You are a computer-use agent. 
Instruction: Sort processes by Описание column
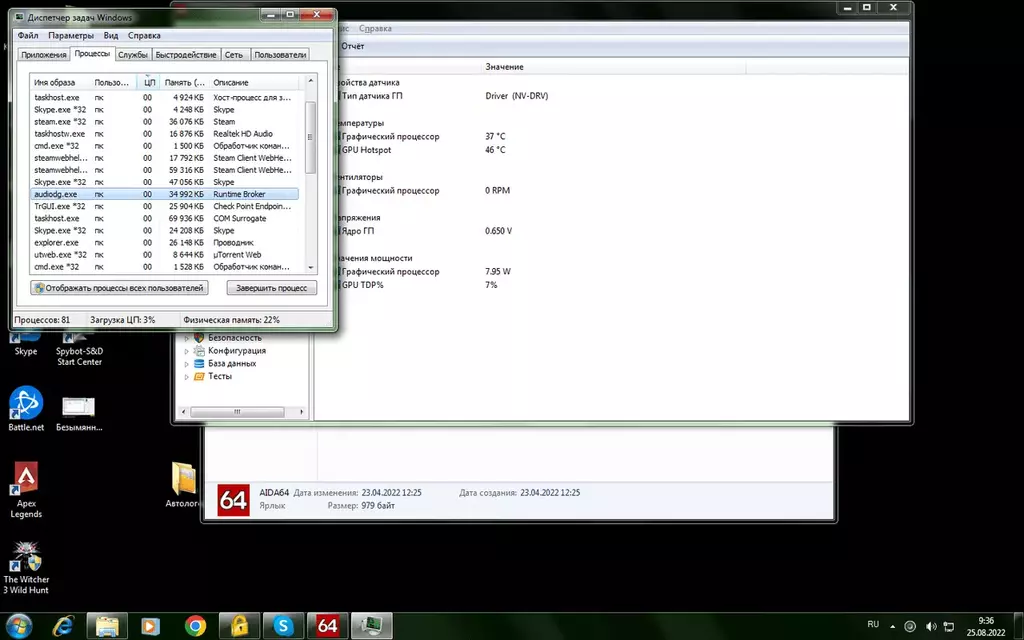click(x=255, y=82)
